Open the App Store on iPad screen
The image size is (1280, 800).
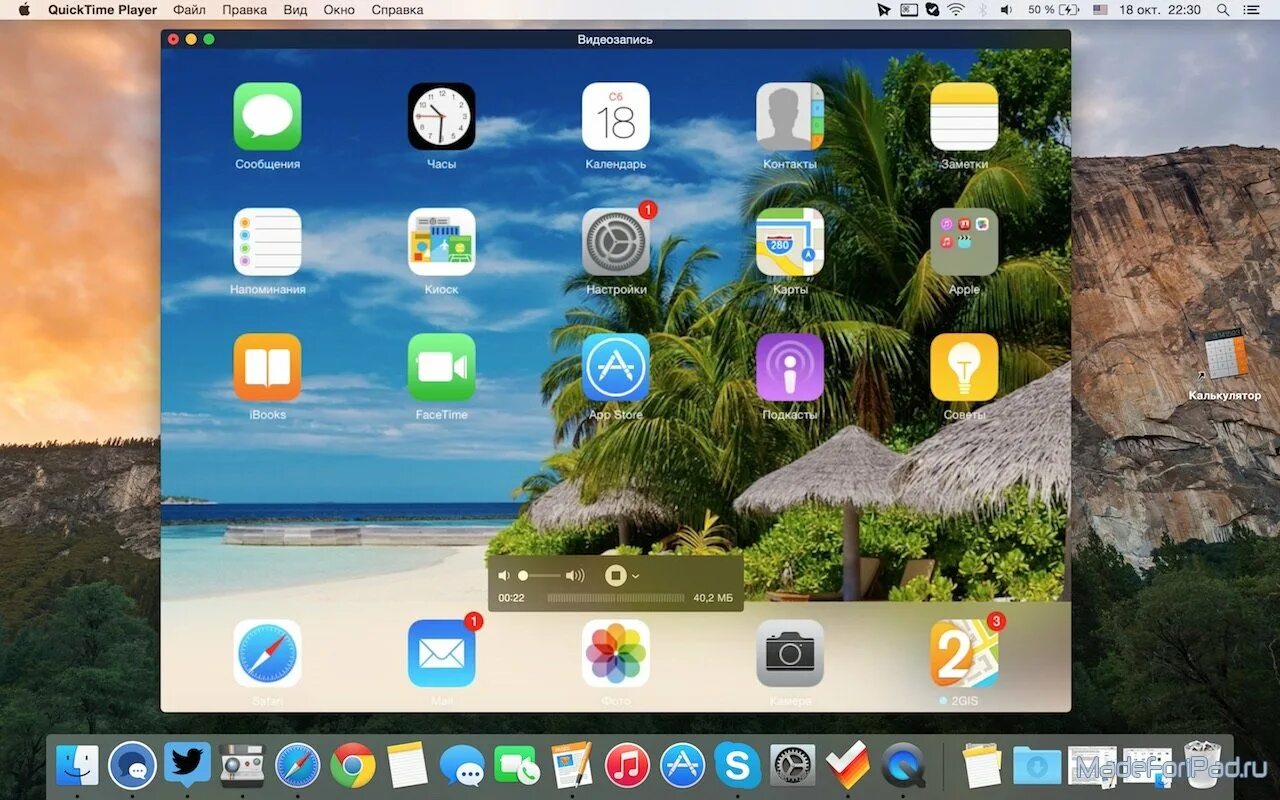pyautogui.click(x=616, y=367)
